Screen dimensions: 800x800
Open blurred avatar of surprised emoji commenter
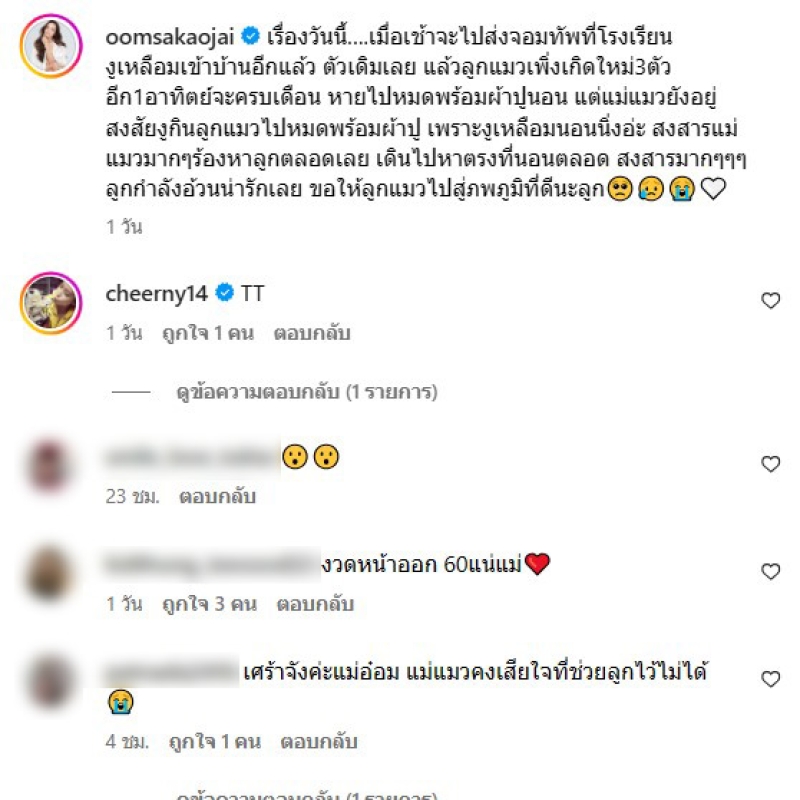(x=48, y=466)
